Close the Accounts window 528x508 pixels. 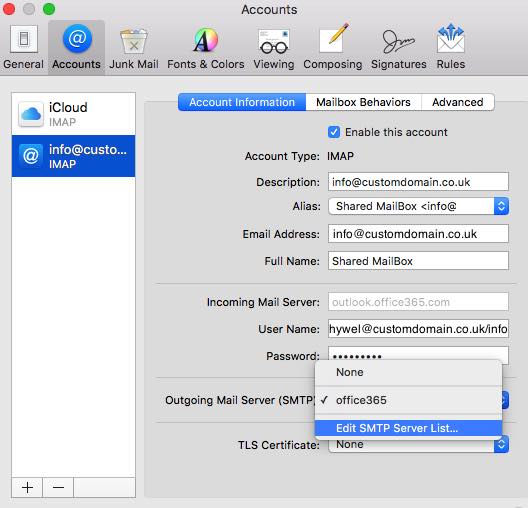pyautogui.click(x=9, y=9)
